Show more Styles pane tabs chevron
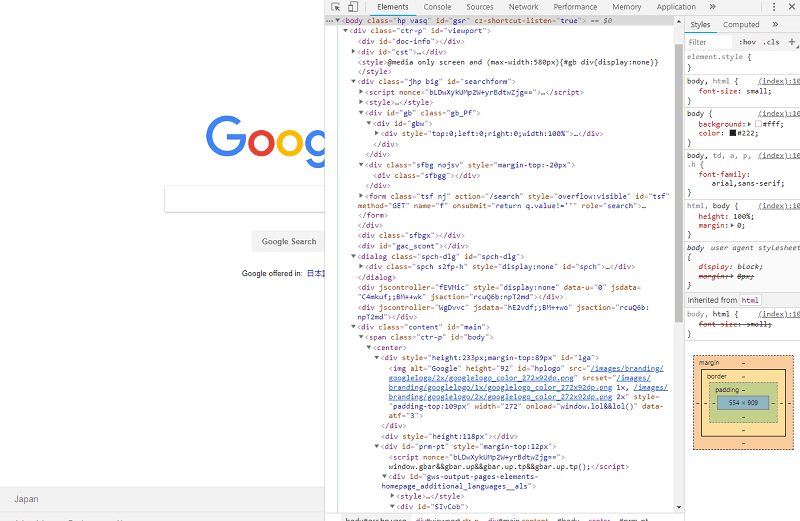The width and height of the screenshot is (800, 521). click(775, 25)
